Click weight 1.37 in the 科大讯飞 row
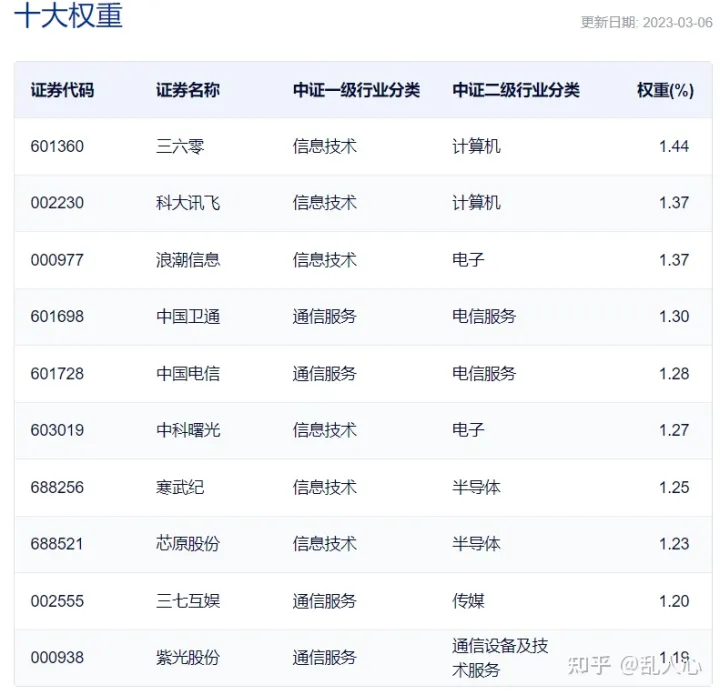The height and width of the screenshot is (695, 720). (674, 203)
